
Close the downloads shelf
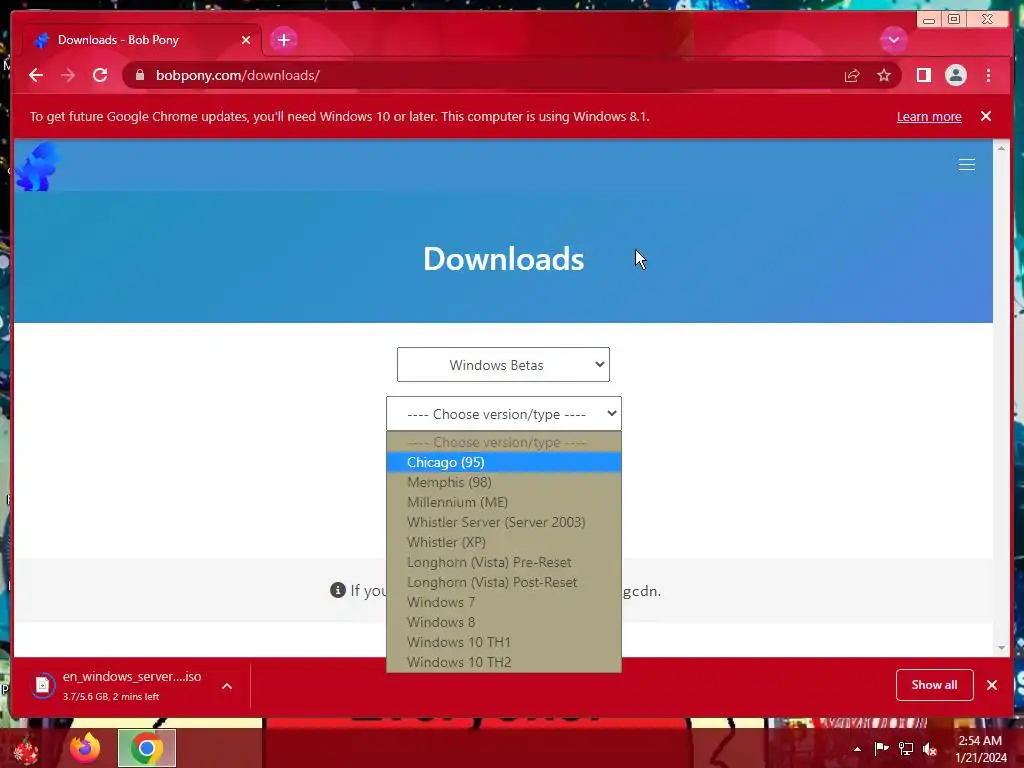pyautogui.click(x=992, y=685)
